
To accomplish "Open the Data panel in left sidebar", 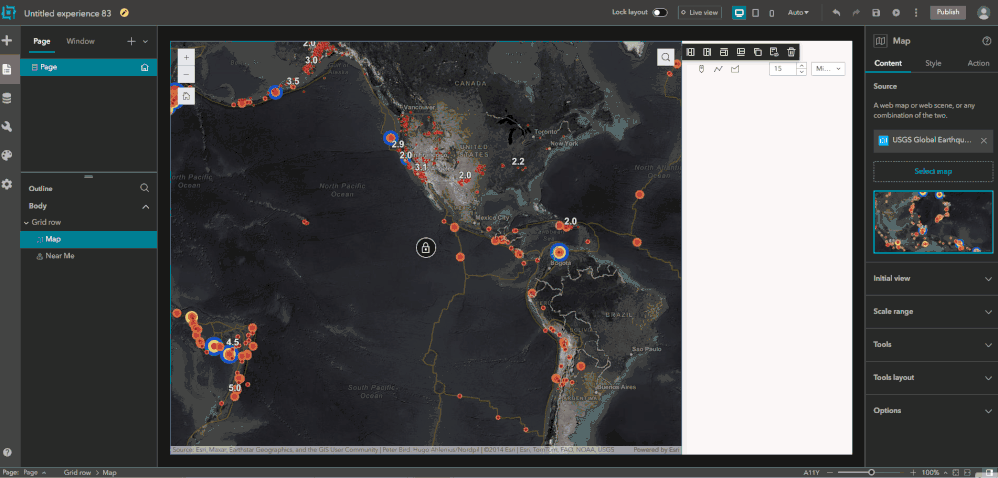I will pos(7,98).
